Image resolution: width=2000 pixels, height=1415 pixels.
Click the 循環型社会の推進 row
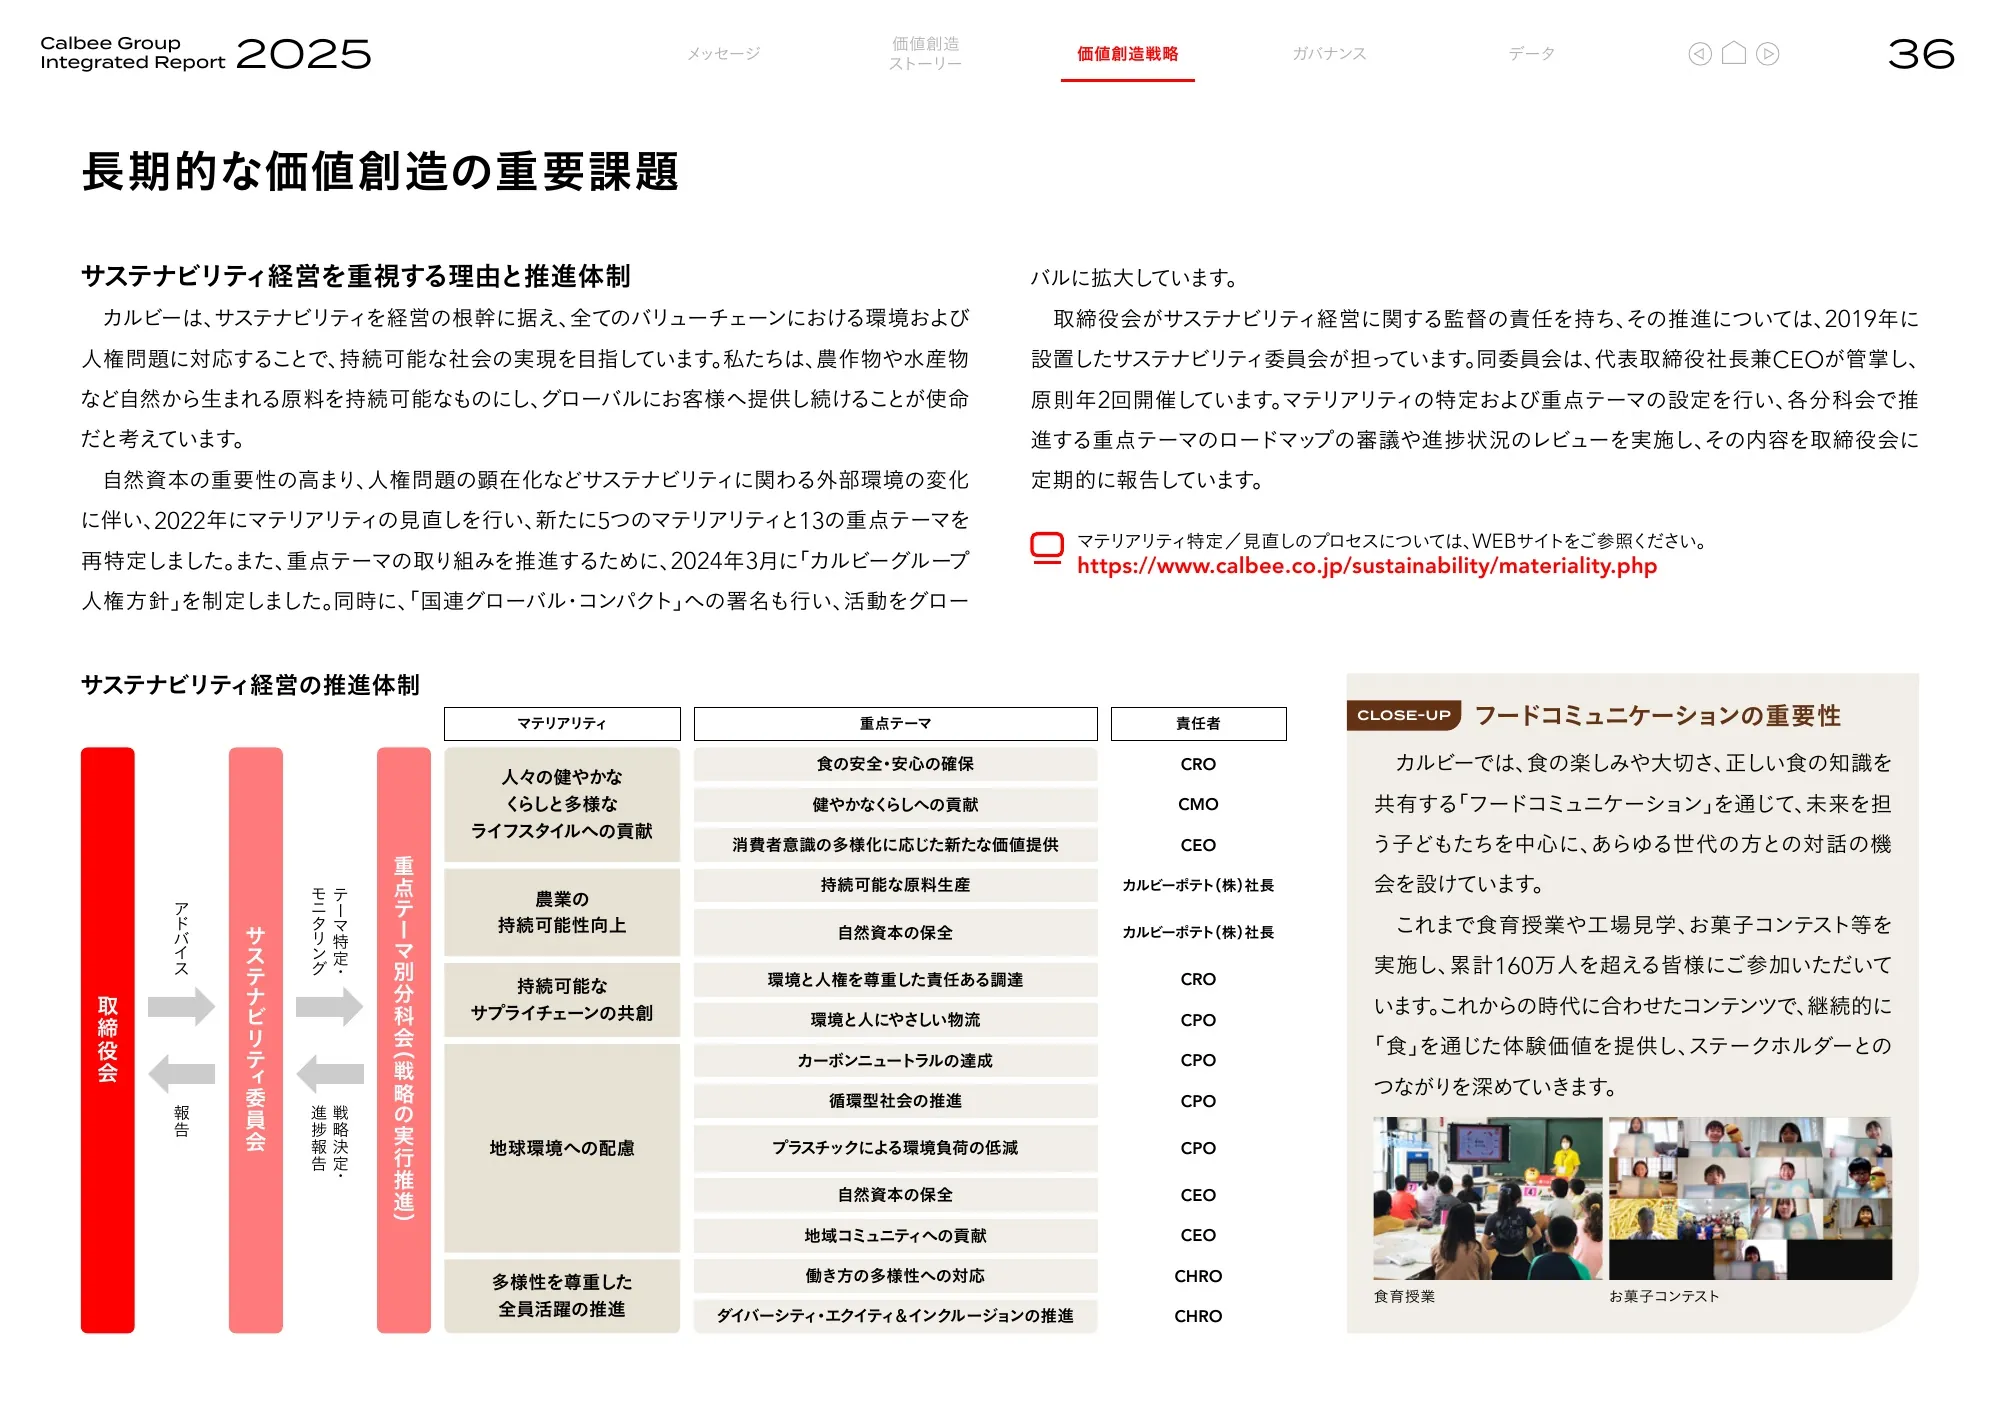pos(895,1101)
